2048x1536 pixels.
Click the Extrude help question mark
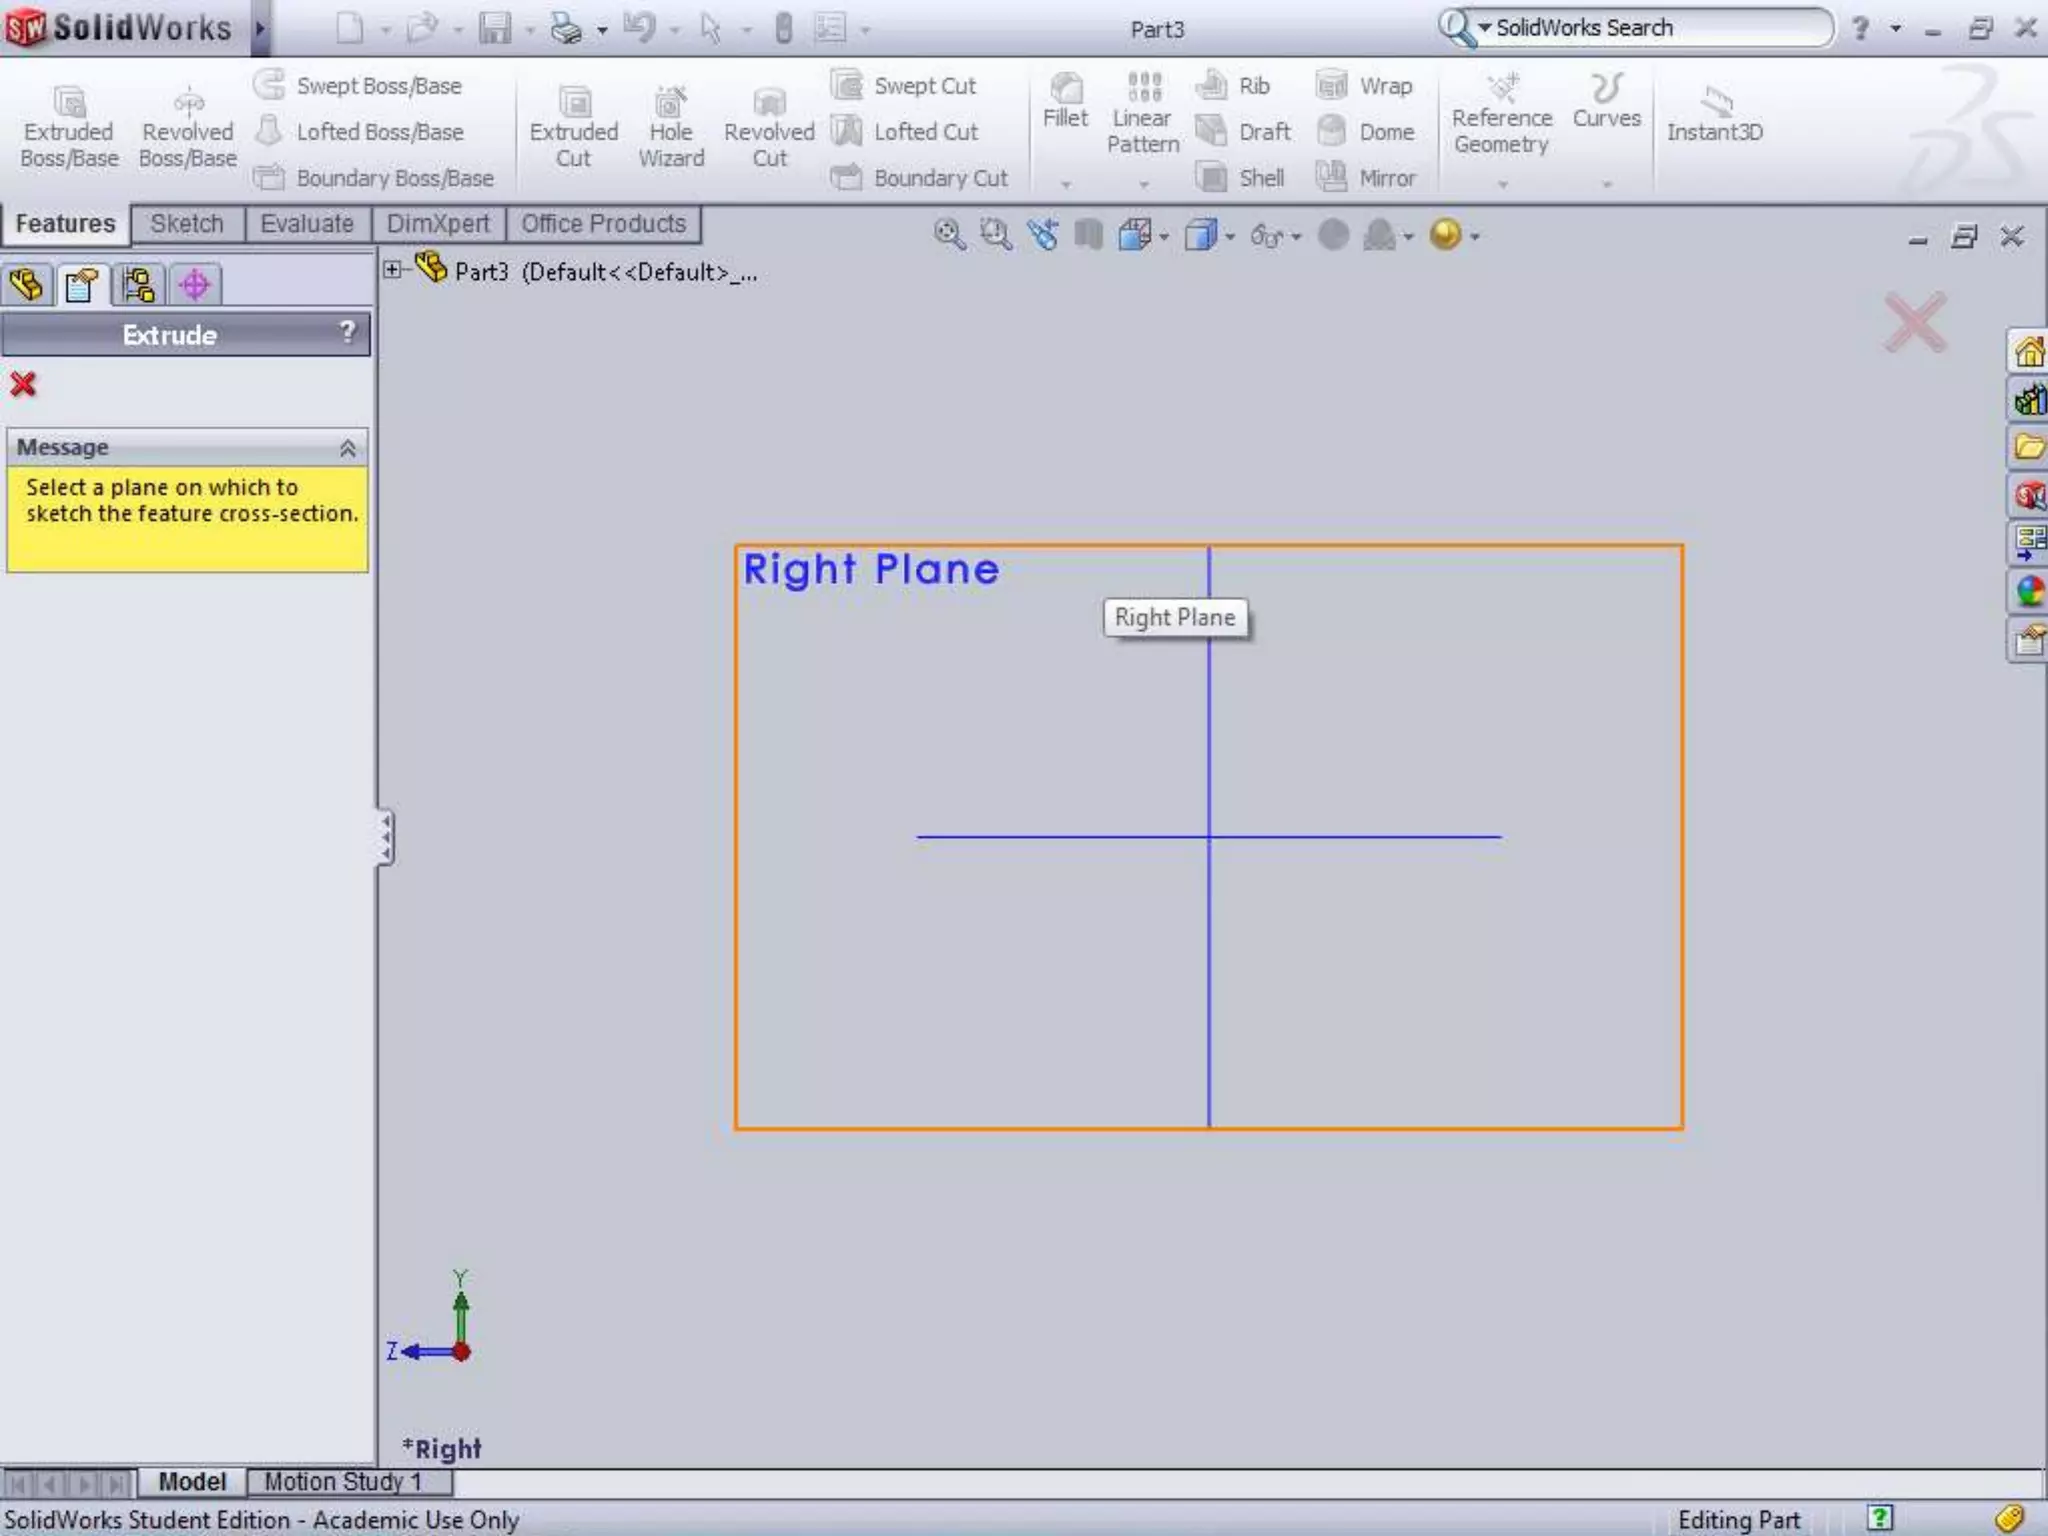(x=347, y=332)
